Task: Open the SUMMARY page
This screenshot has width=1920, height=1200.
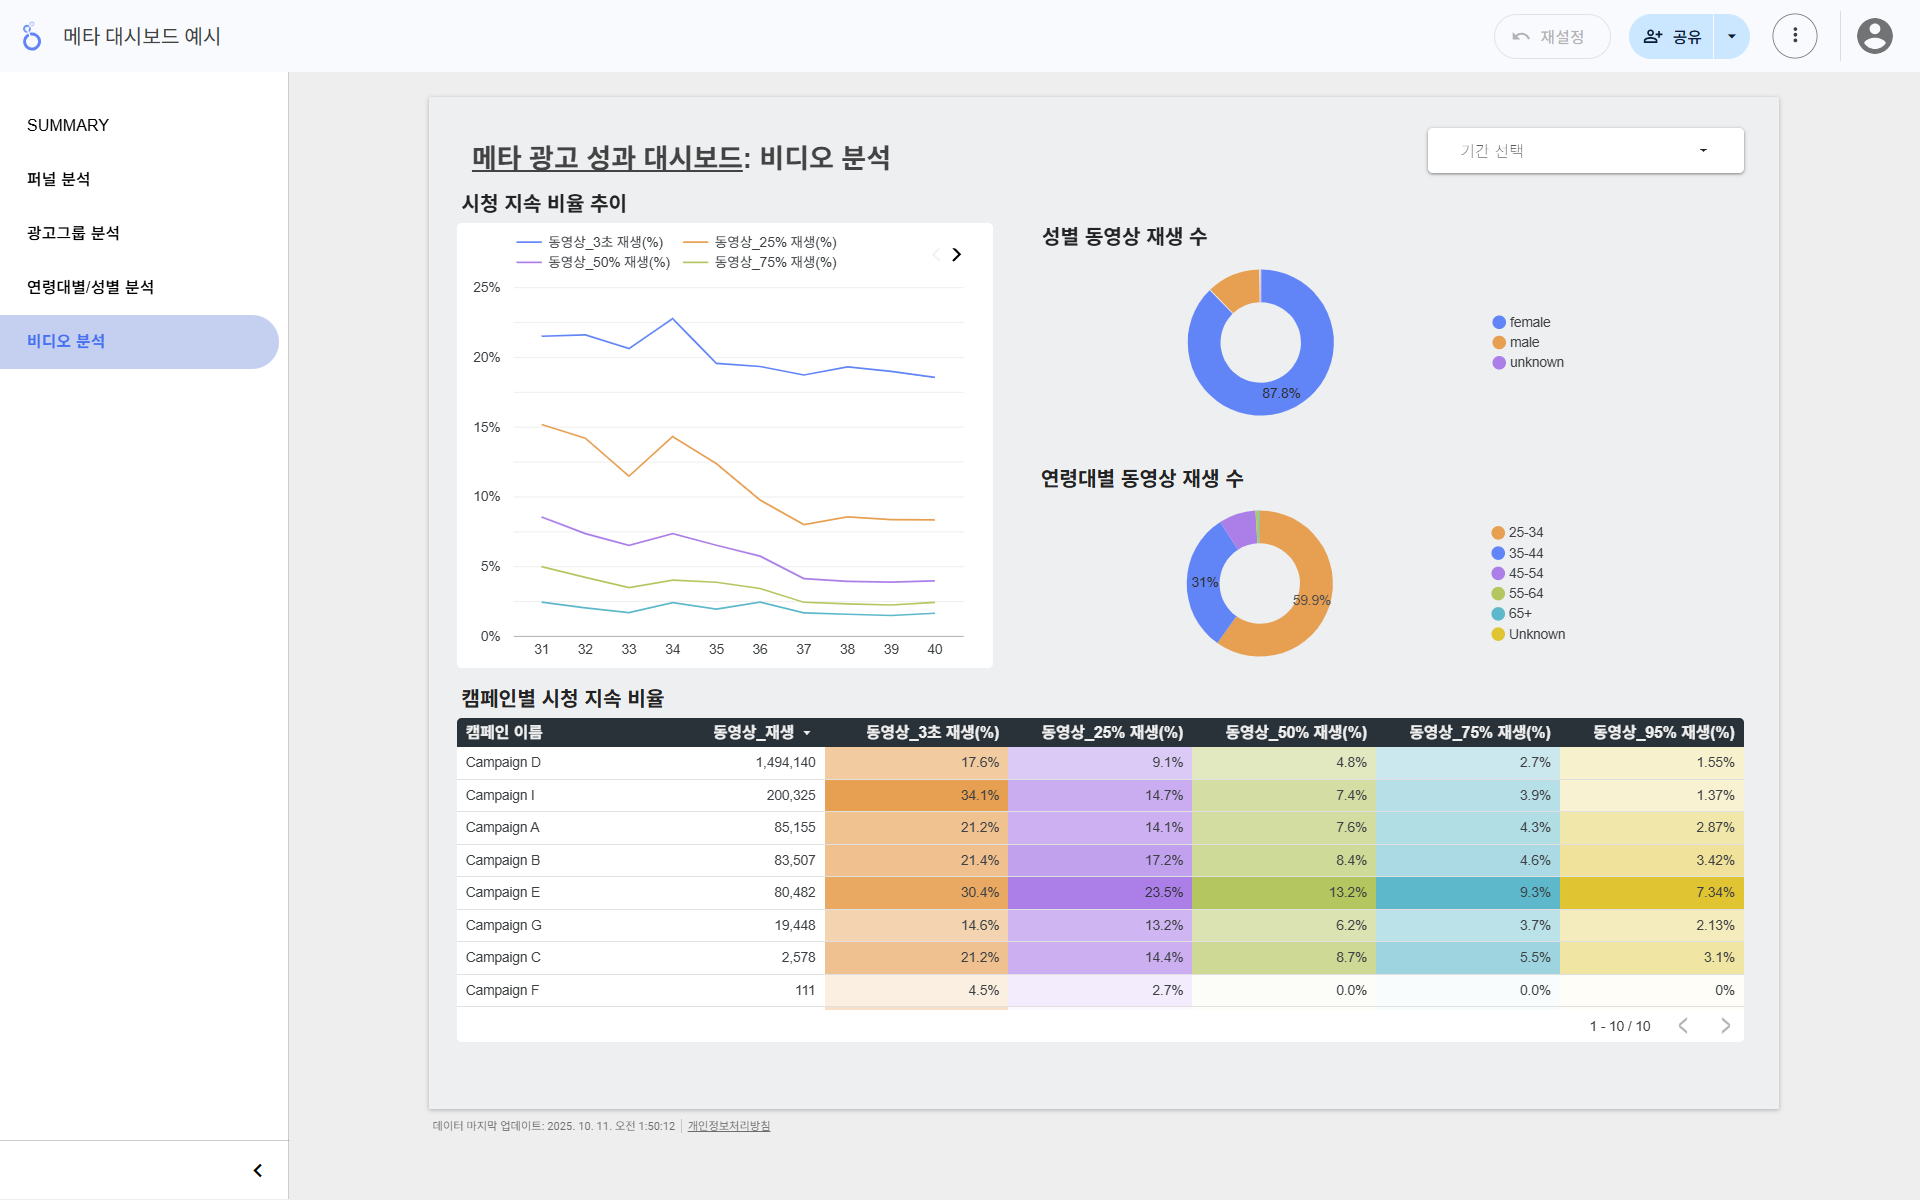Action: coord(68,126)
